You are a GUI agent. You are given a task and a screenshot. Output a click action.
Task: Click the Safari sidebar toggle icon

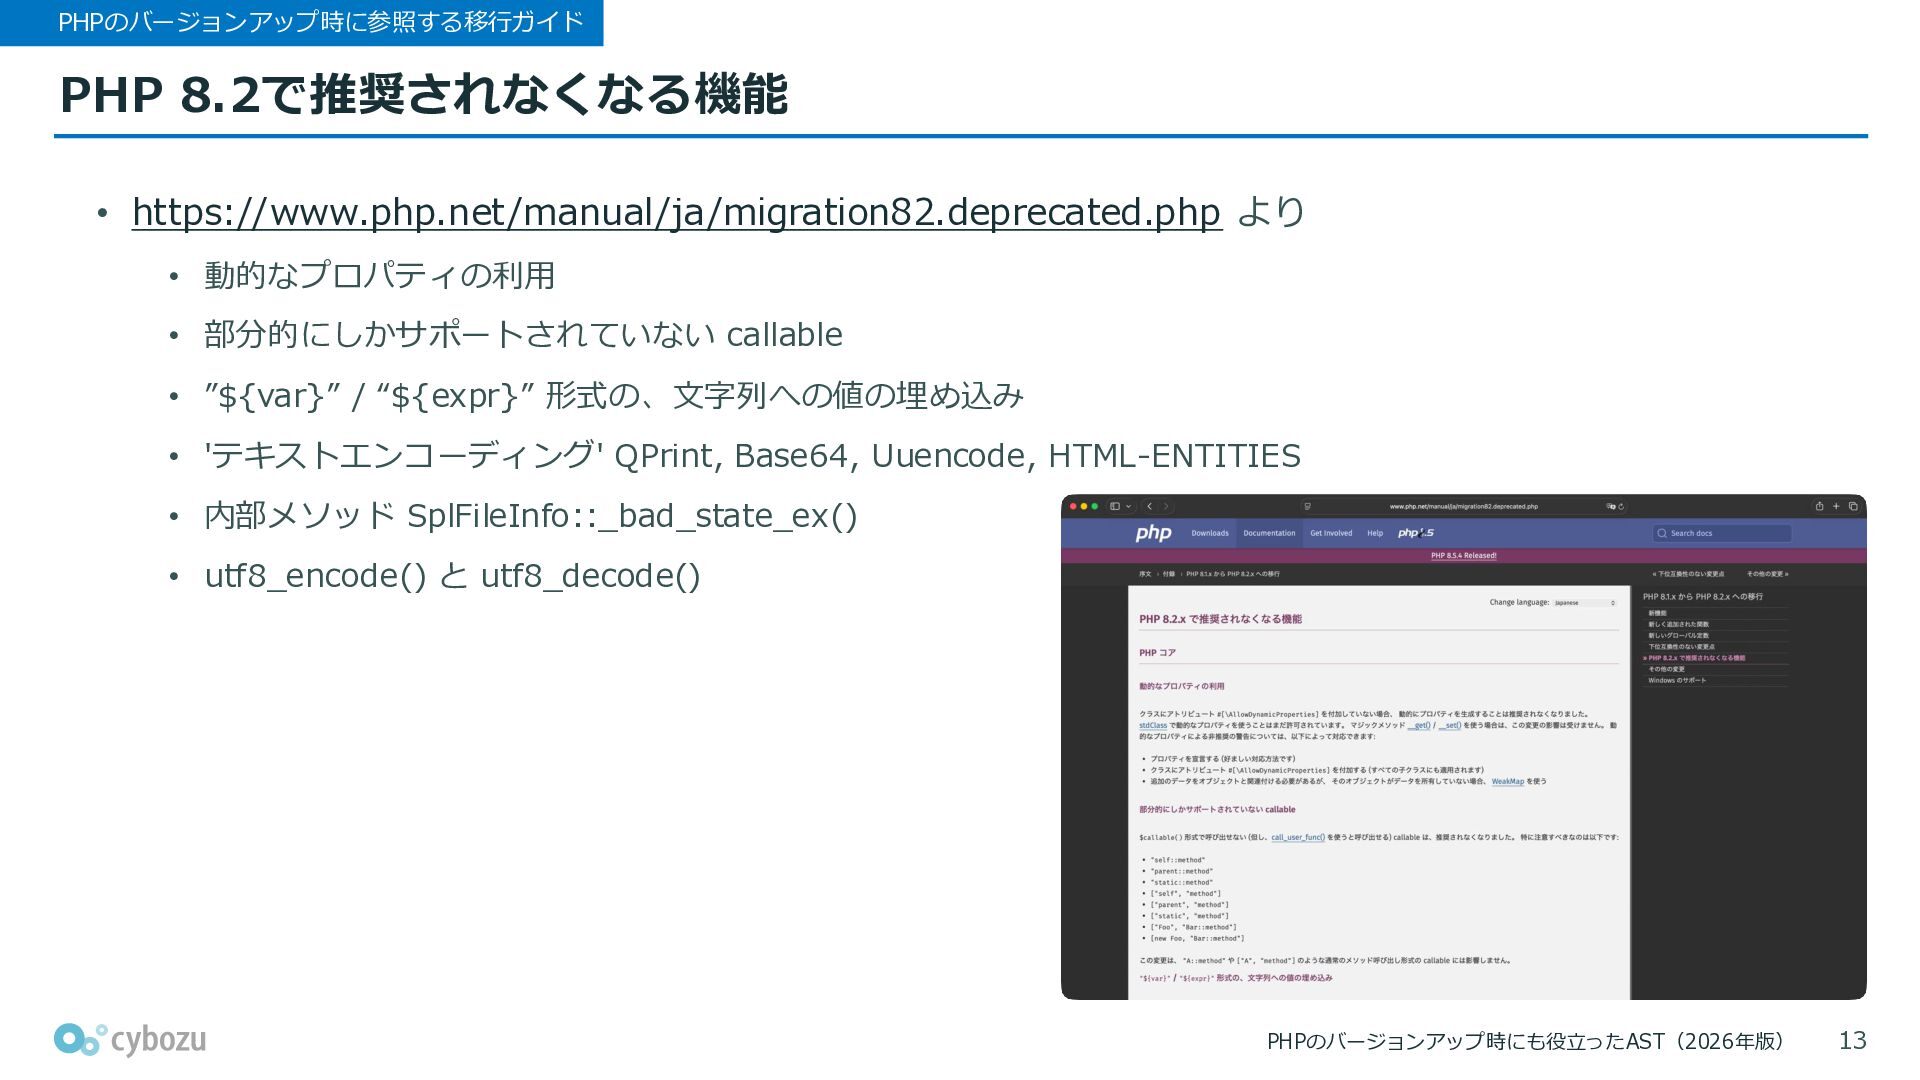(1115, 506)
